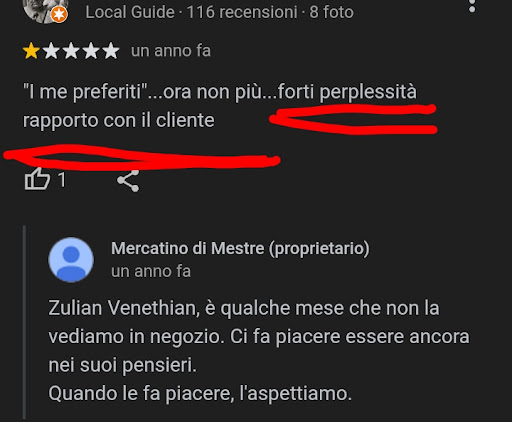Click the owner's blue default avatar

tap(71, 260)
